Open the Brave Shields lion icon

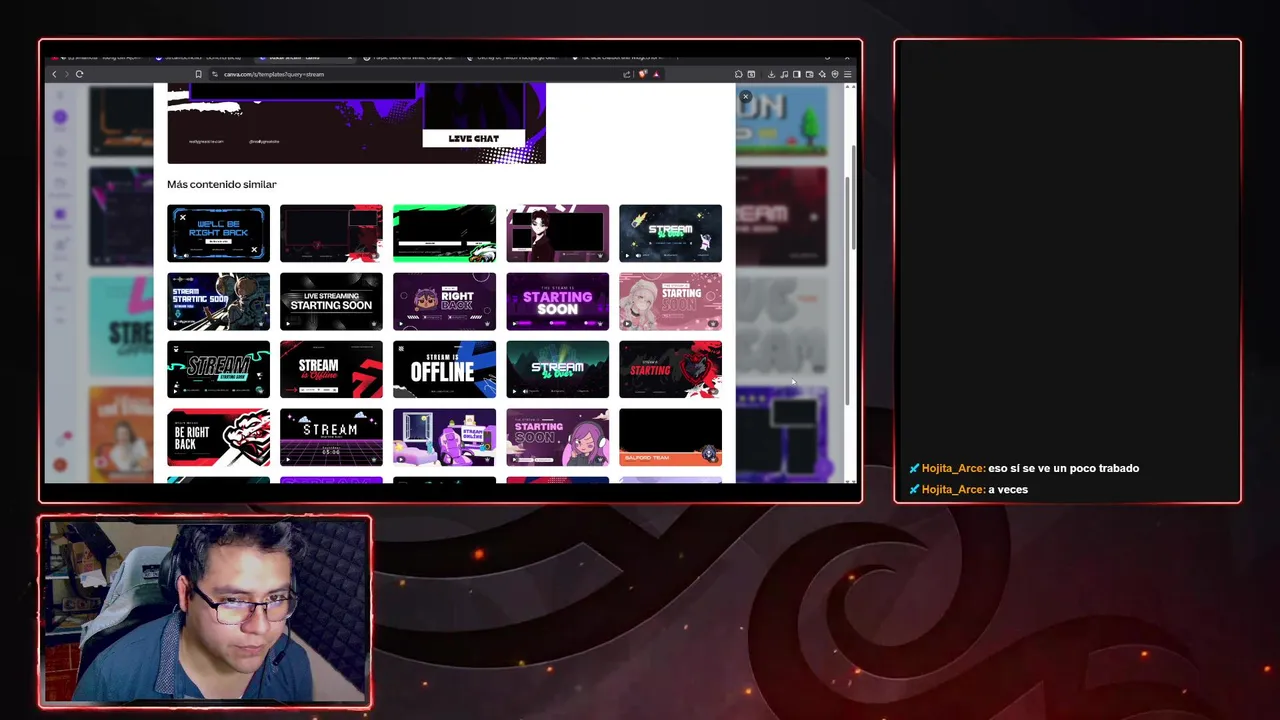643,74
